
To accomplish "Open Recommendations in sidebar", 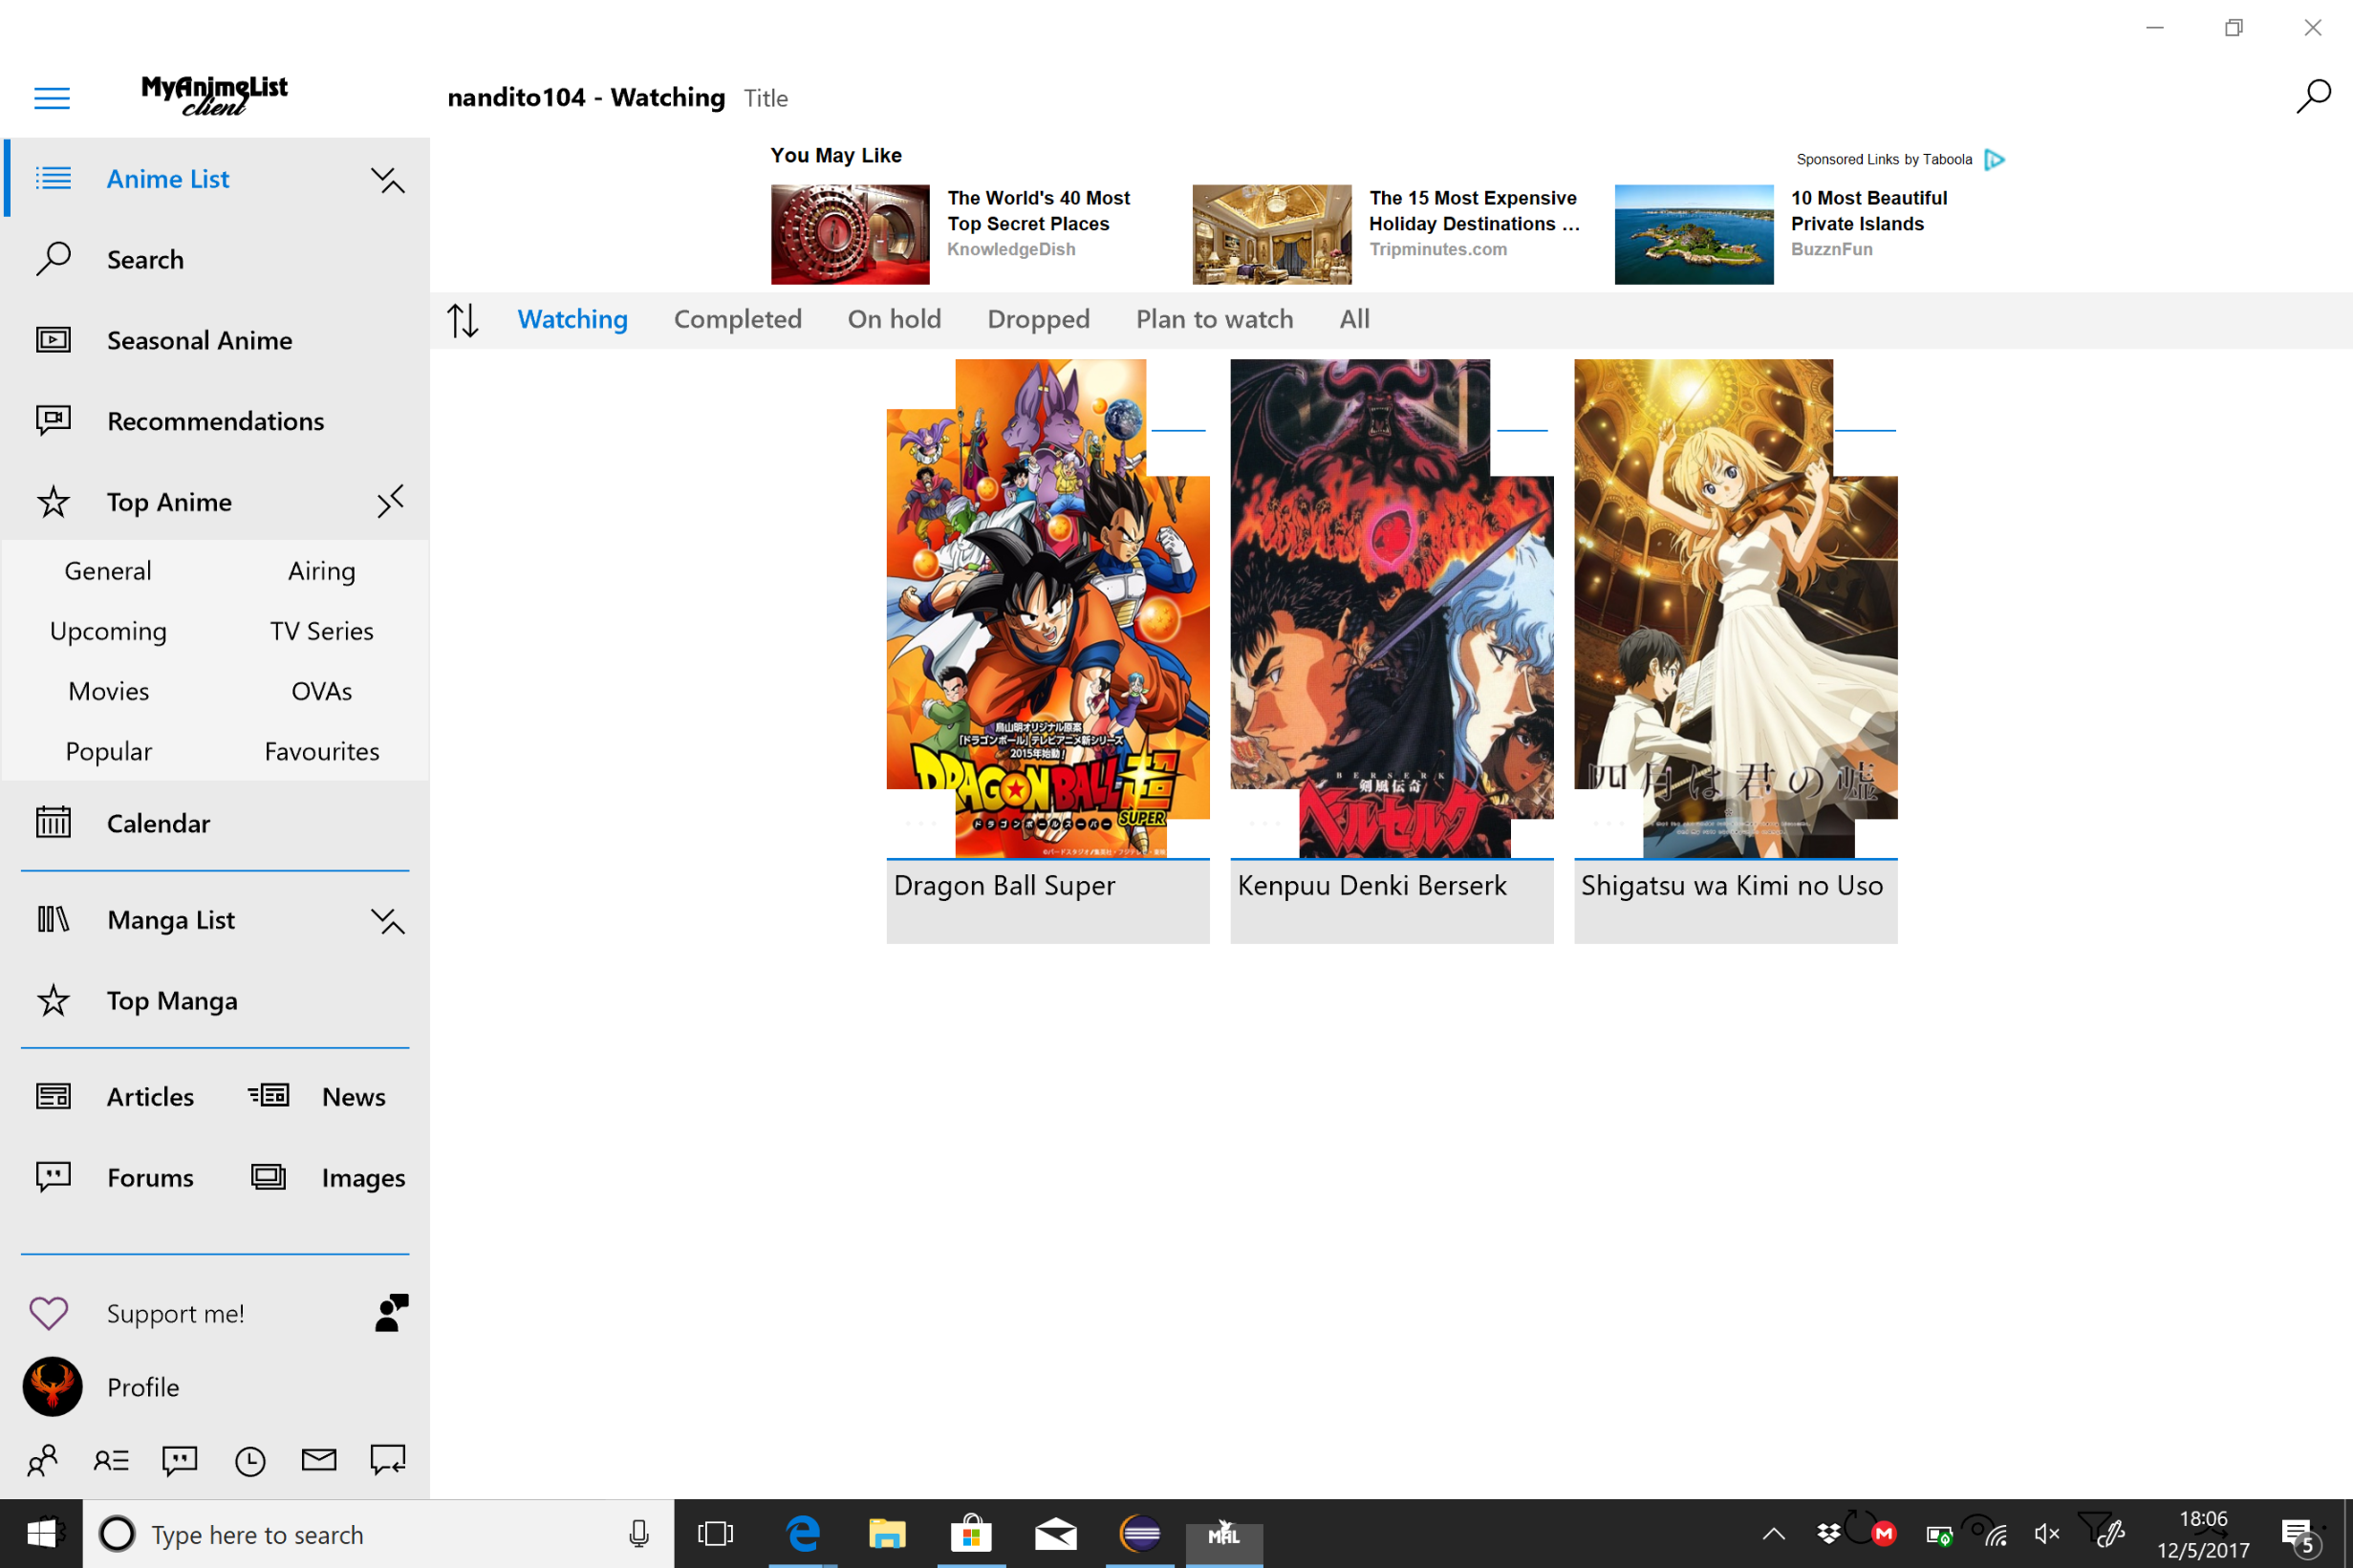I will [215, 421].
